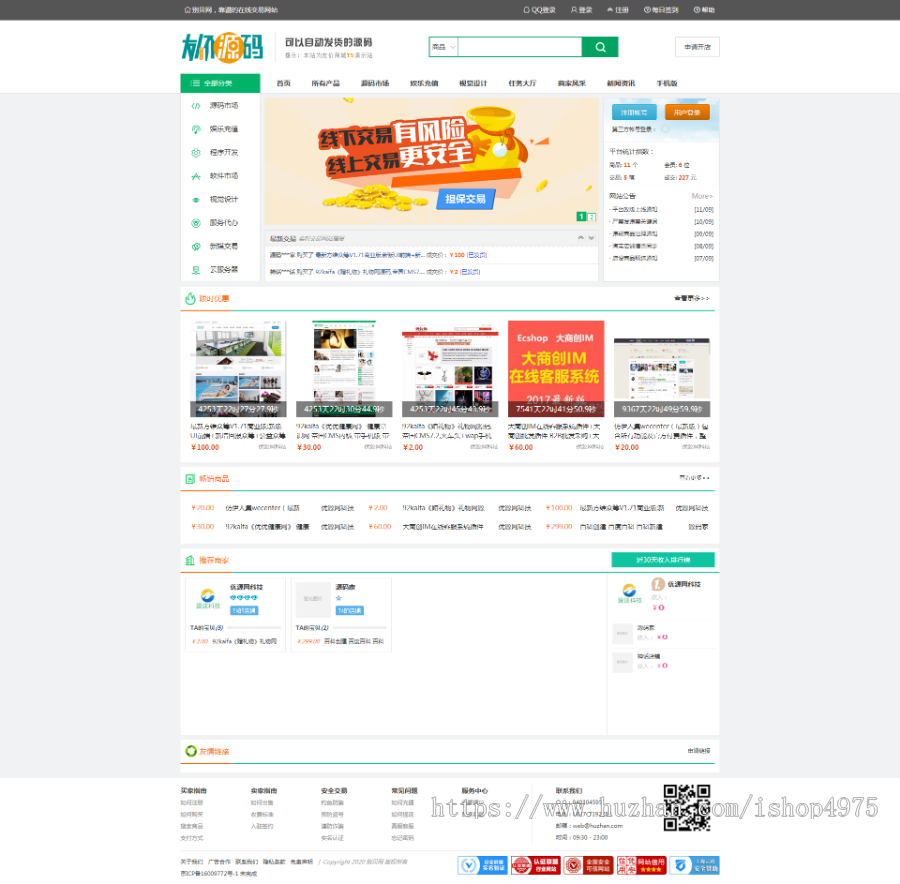Image resolution: width=900 pixels, height=884 pixels.
Task: Click the orange 用户登录 button
Action: 687,113
